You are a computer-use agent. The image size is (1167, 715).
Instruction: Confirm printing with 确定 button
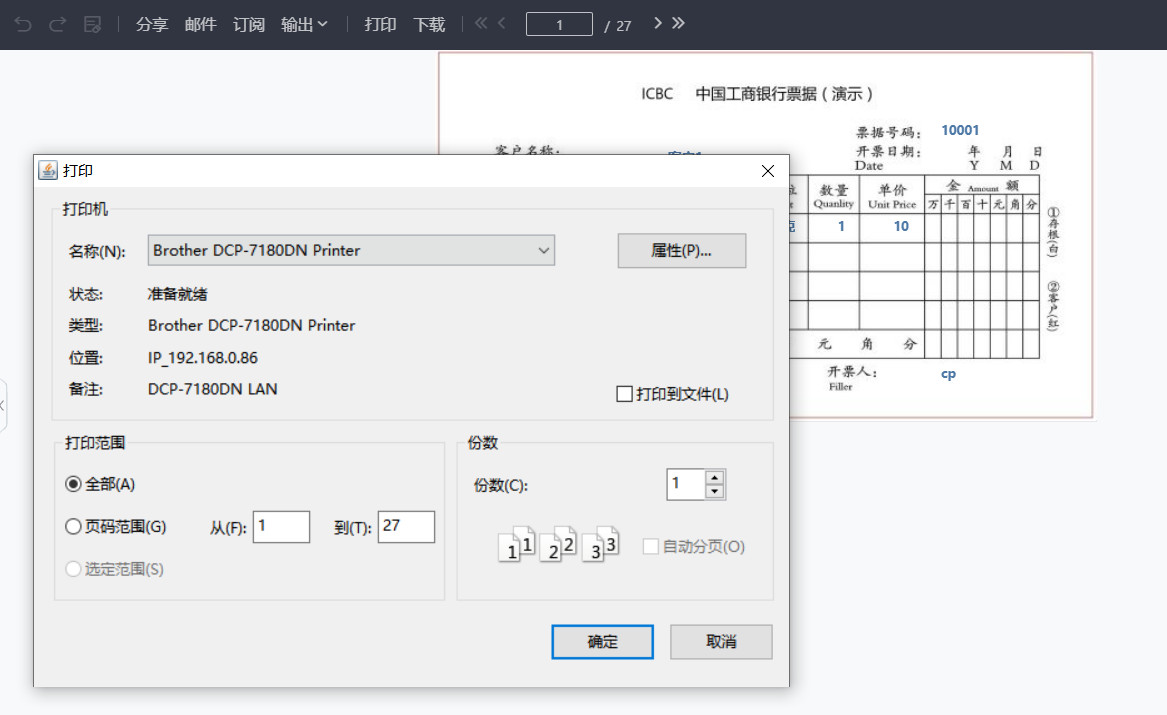602,641
